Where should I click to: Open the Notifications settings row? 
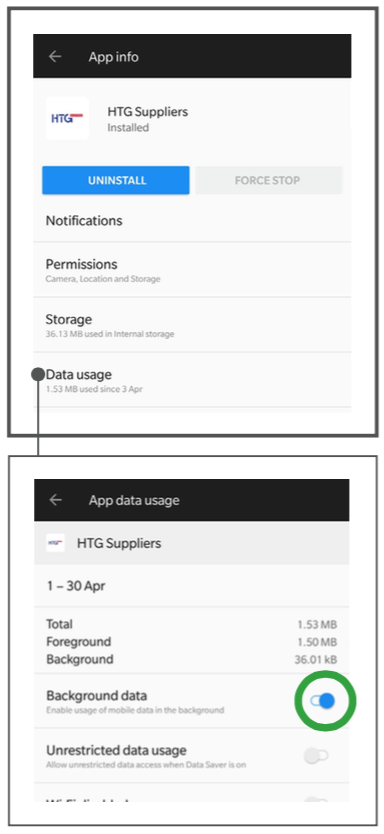192,220
